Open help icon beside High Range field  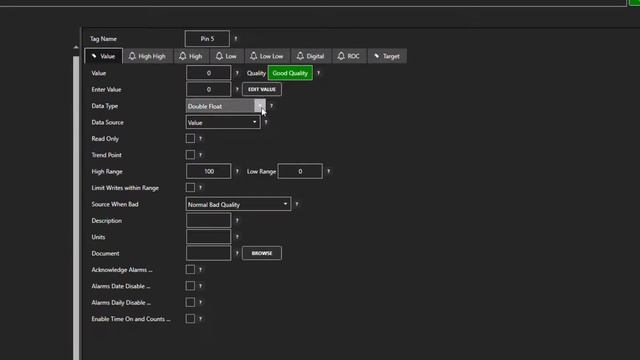[237, 171]
